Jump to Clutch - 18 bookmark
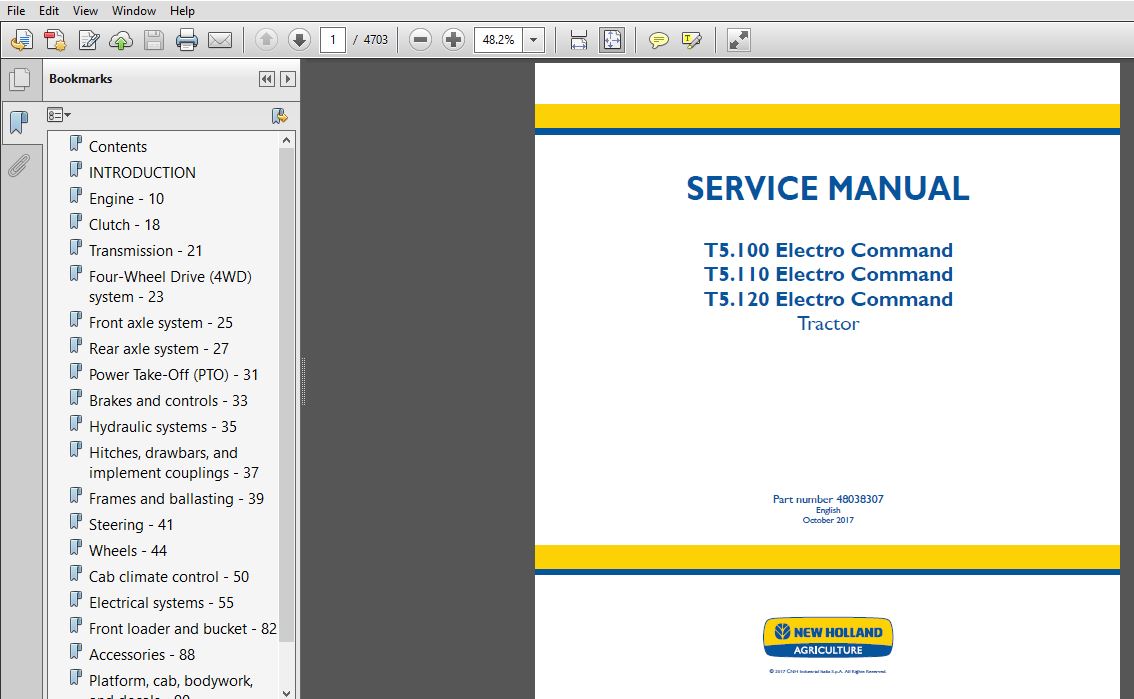This screenshot has width=1134, height=699. (x=124, y=225)
